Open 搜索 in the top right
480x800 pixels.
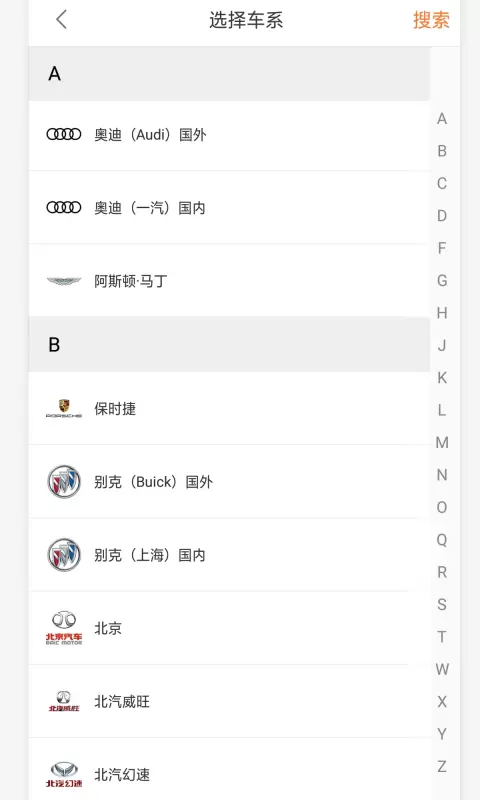431,20
